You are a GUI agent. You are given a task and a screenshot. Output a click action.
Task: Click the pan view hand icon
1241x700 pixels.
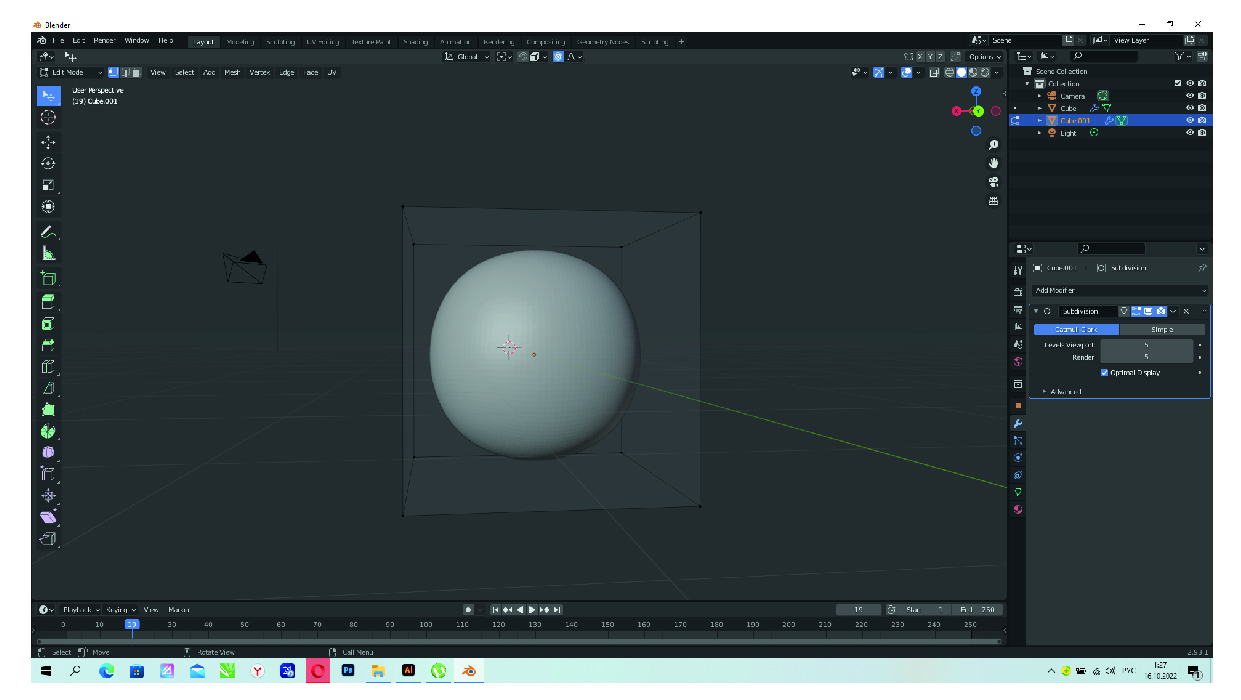pos(993,163)
